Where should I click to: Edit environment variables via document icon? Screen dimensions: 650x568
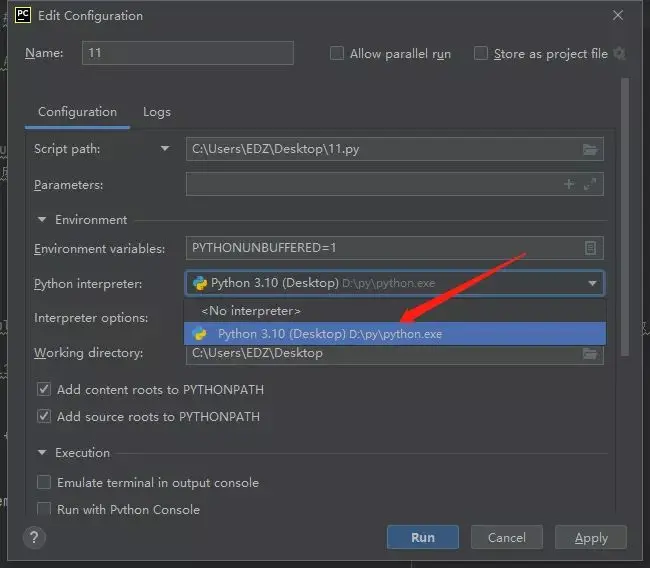(x=590, y=248)
